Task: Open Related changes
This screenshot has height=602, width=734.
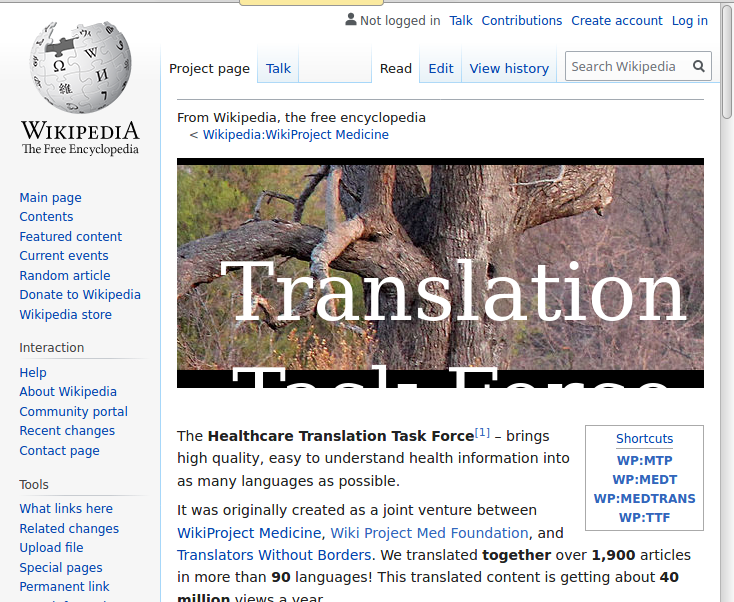Action: [69, 529]
